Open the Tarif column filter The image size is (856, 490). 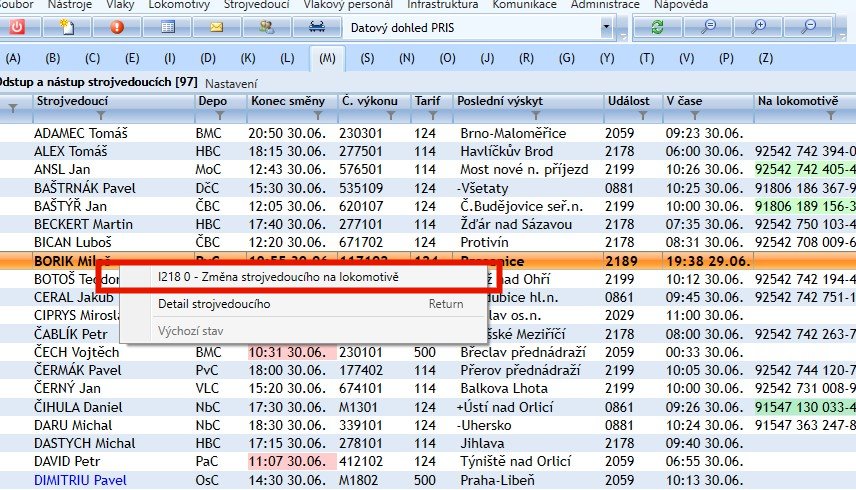tap(431, 116)
